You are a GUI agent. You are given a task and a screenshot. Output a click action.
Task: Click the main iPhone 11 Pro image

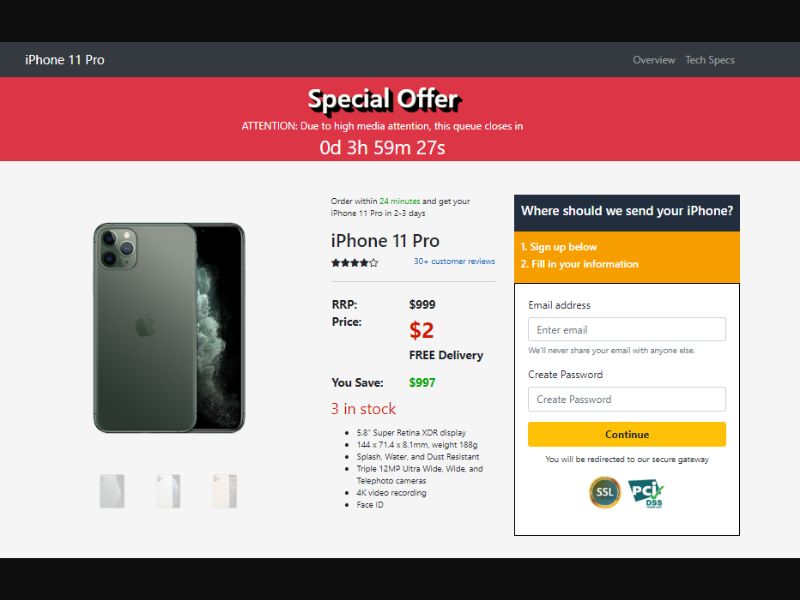[x=169, y=328]
